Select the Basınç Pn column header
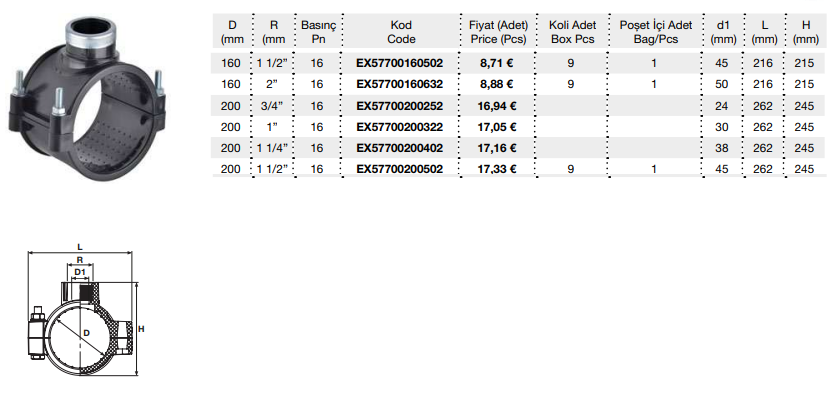Image resolution: width=838 pixels, height=412 pixels. [317, 31]
